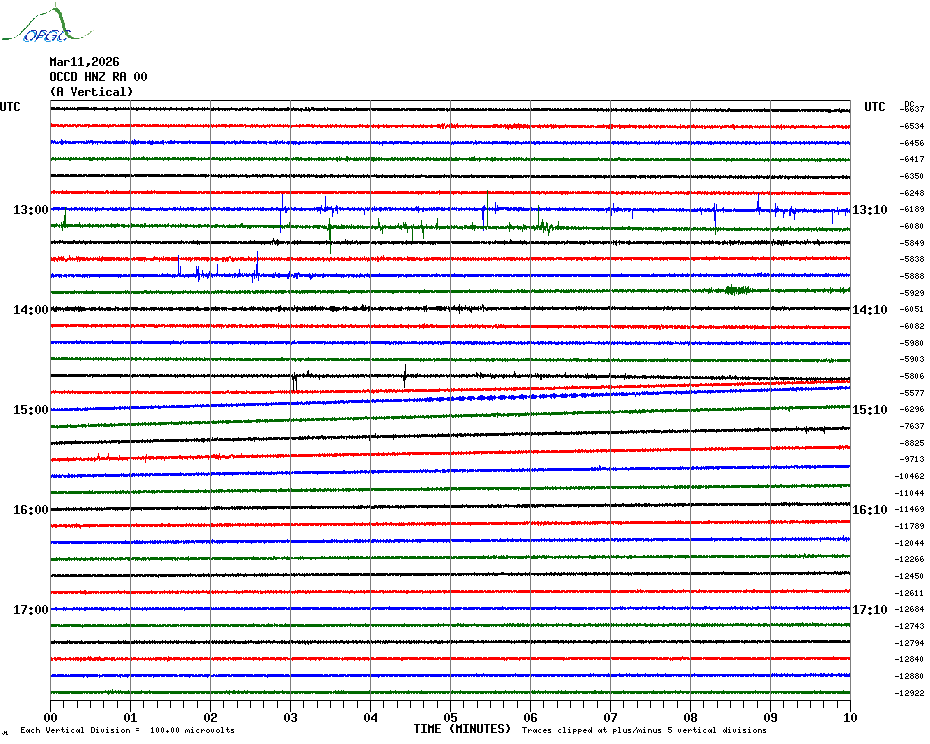Select the 10 minute axis tick label
930x744 pixels.
click(850, 717)
